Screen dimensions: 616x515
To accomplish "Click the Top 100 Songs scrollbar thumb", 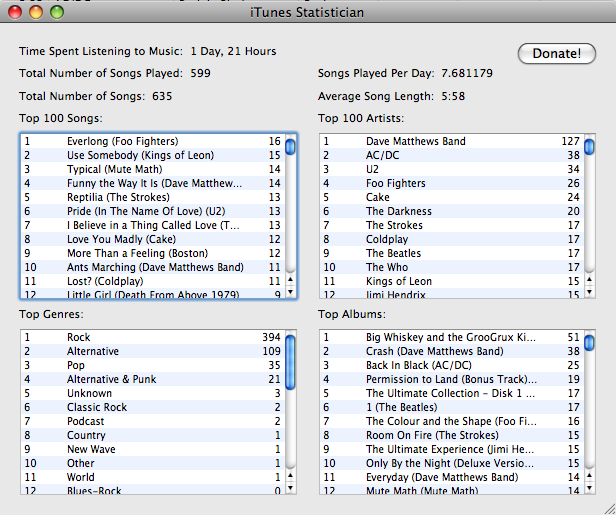I will coord(290,147).
